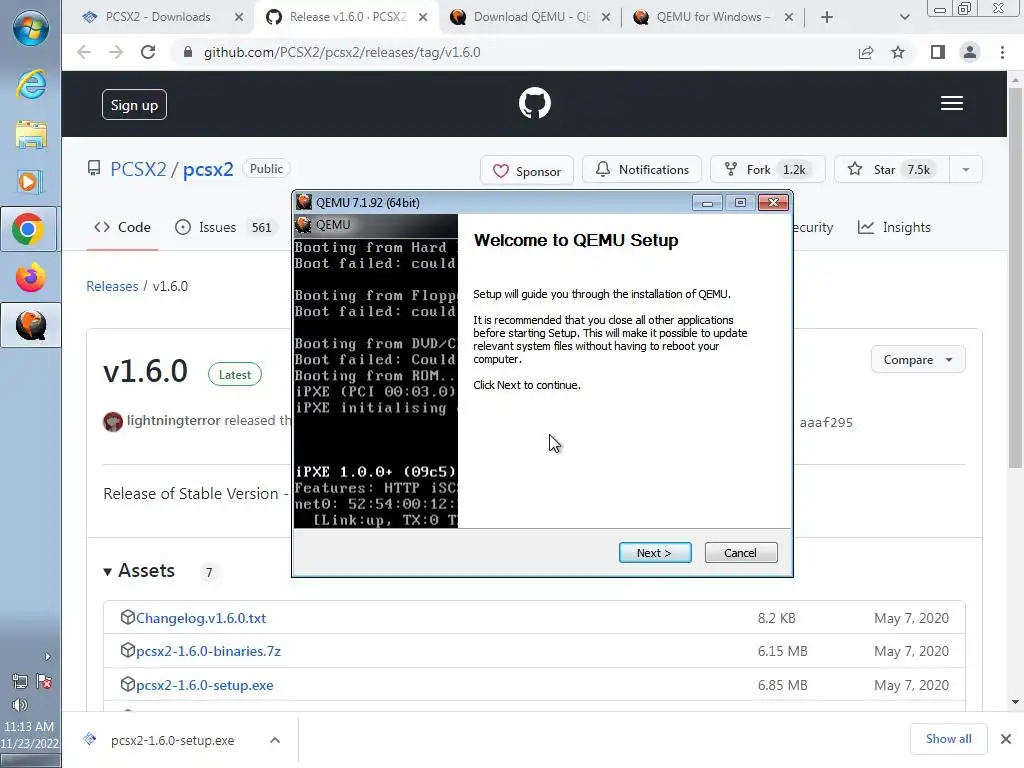Click the GitHub Octocat logo

[x=534, y=103]
